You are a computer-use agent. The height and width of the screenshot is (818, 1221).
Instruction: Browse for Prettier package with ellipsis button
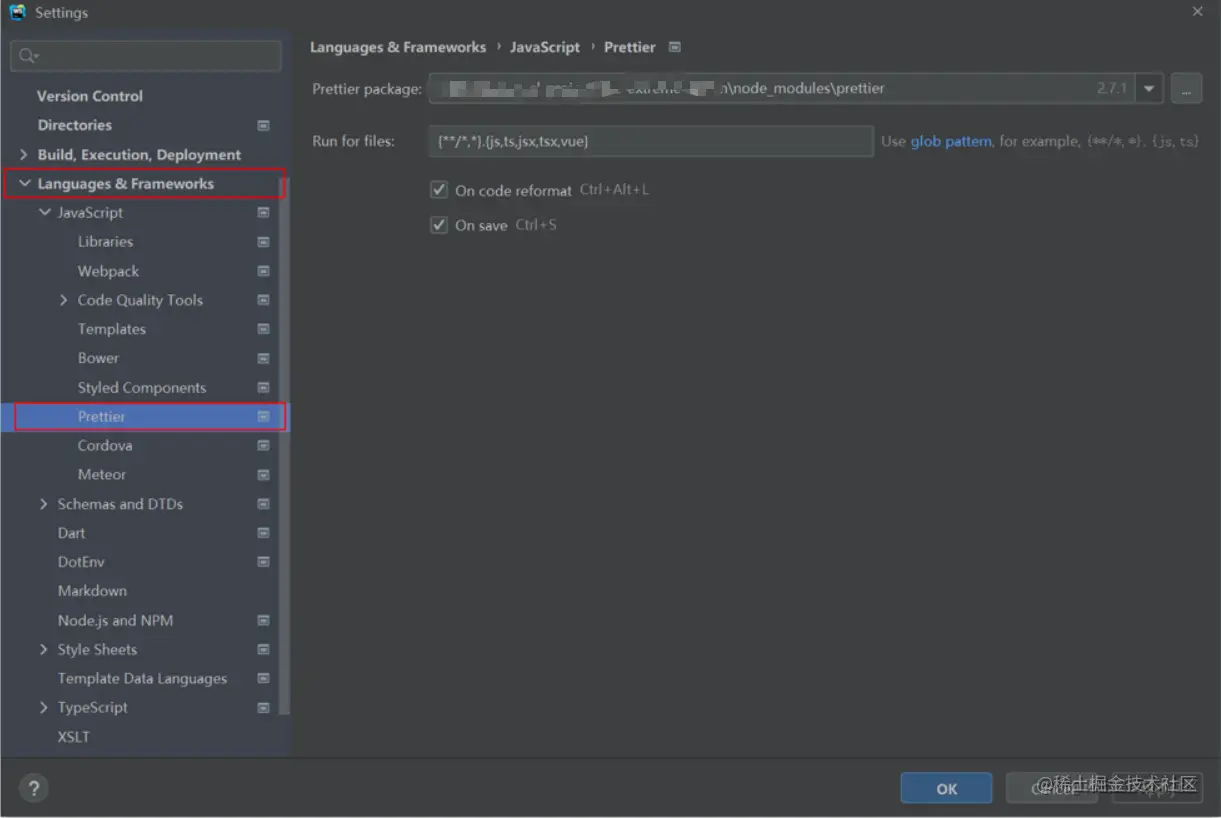point(1186,88)
